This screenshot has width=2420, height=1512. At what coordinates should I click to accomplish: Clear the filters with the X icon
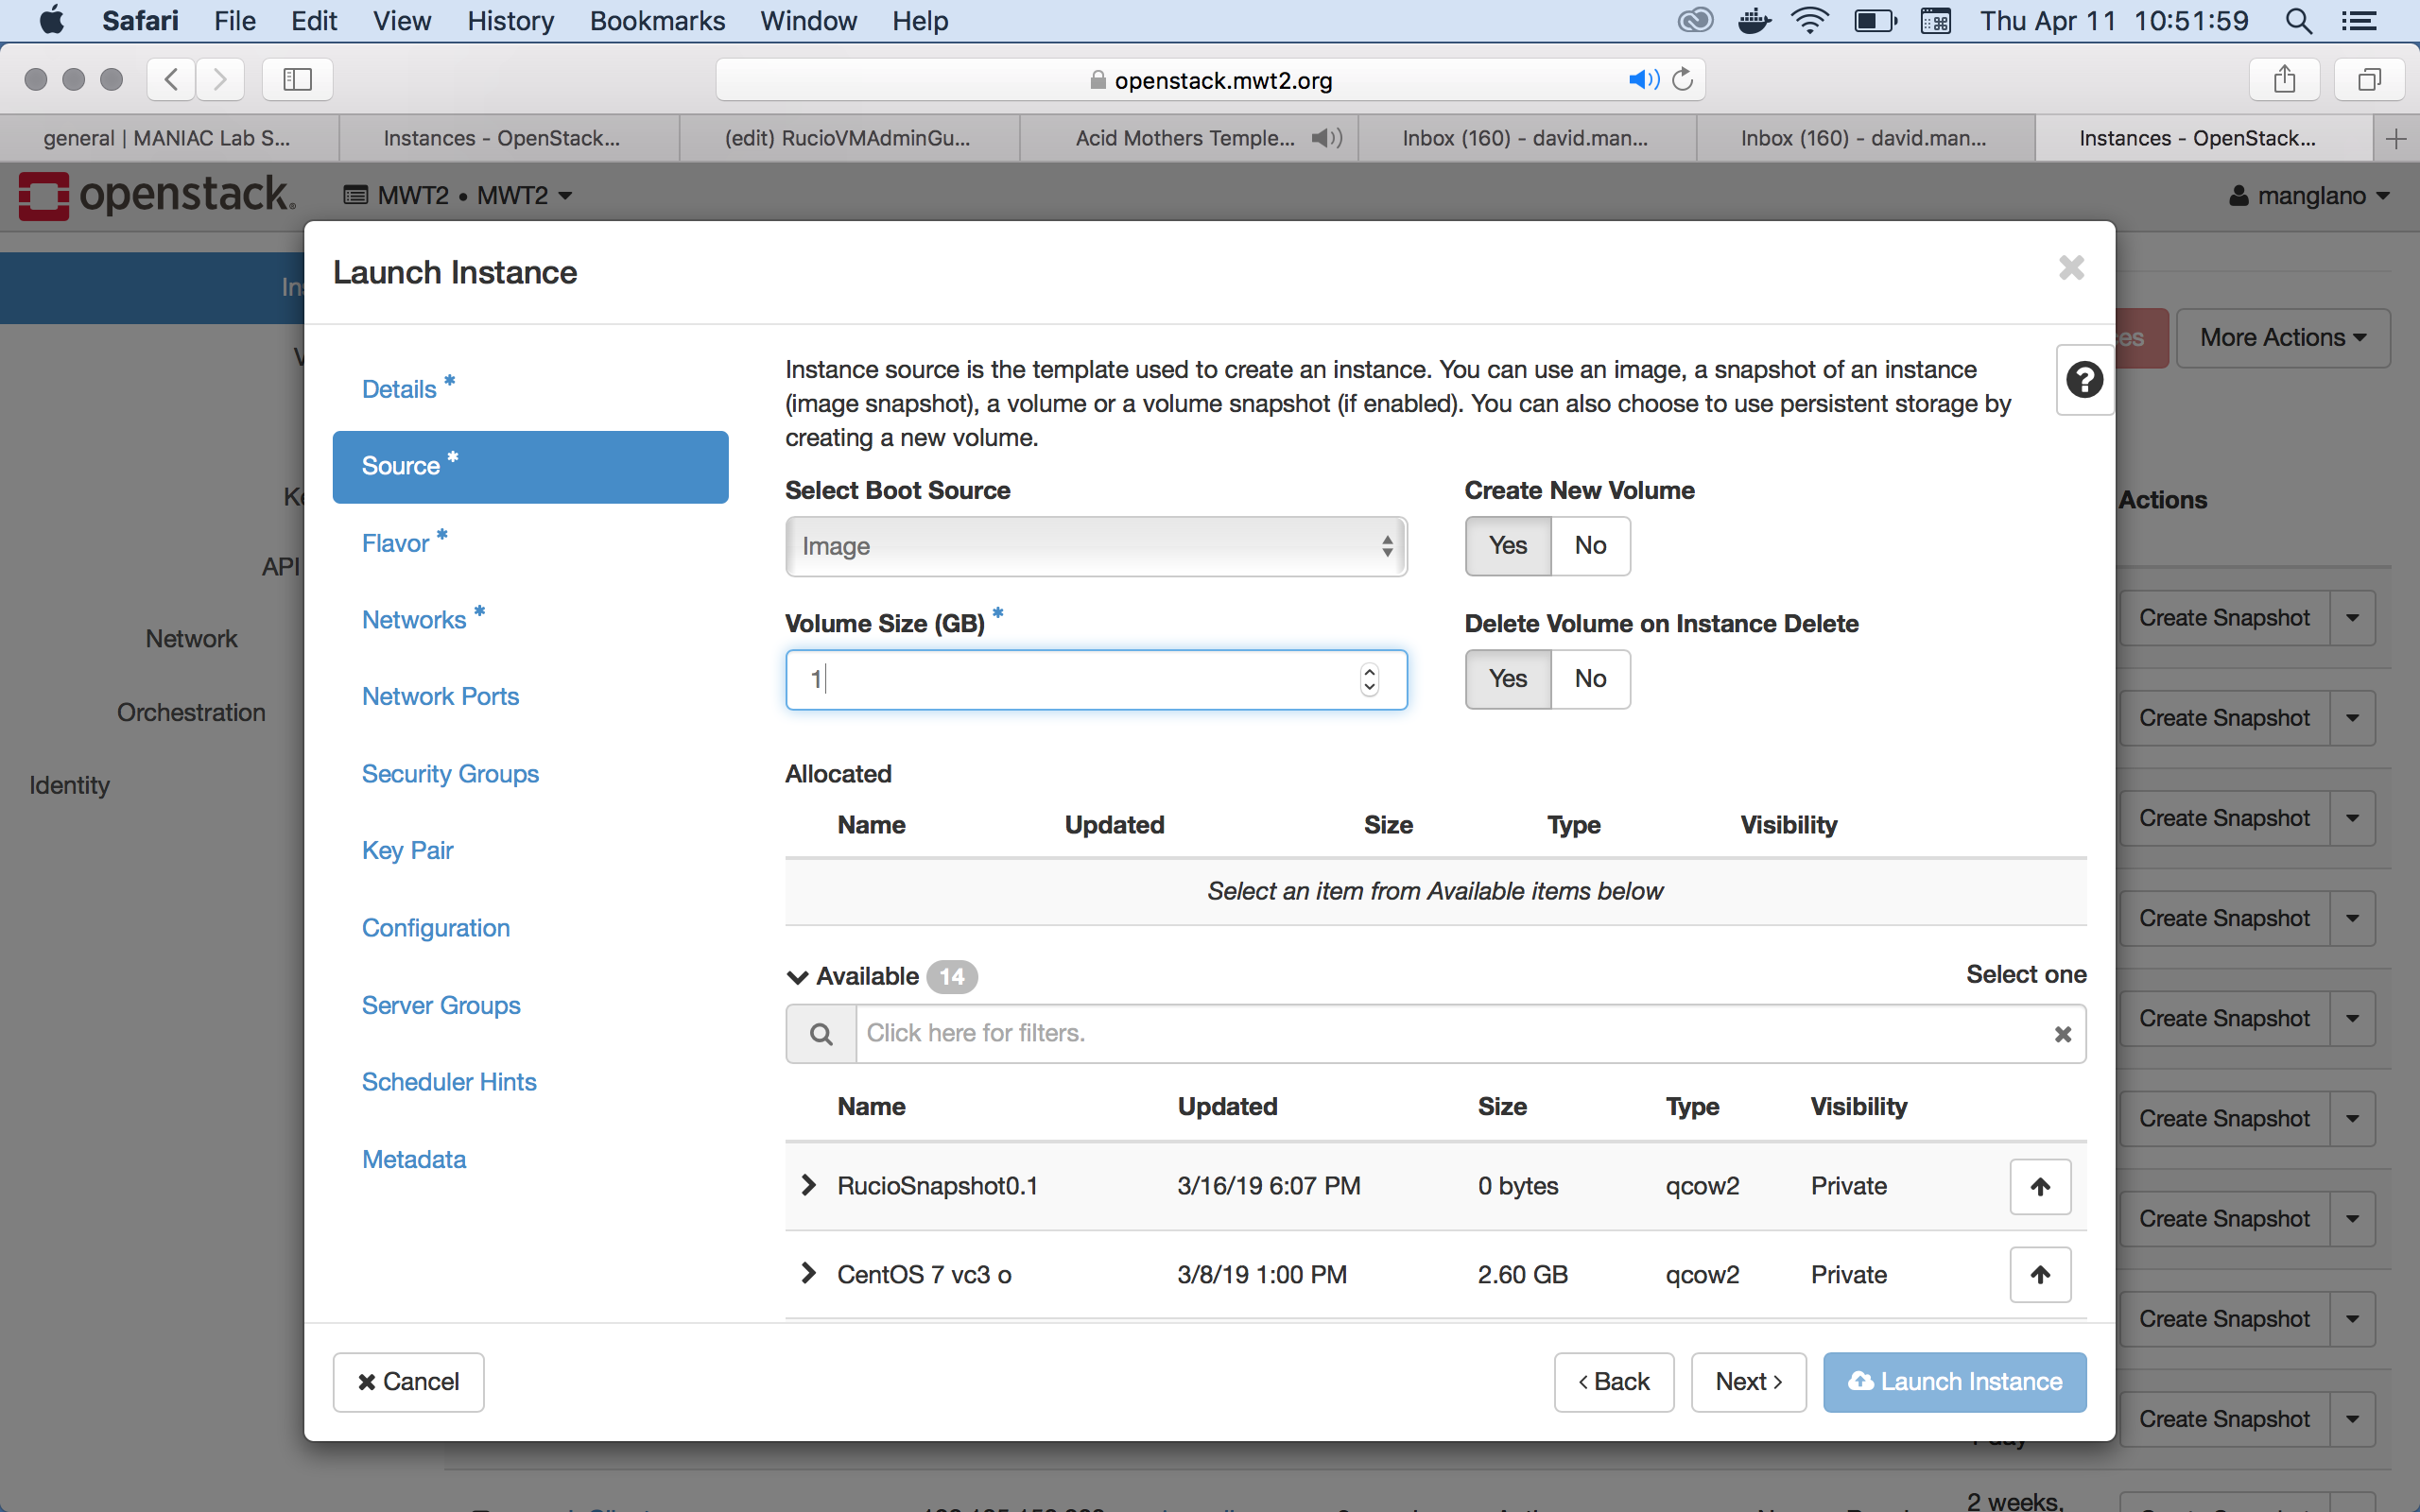[2062, 1034]
